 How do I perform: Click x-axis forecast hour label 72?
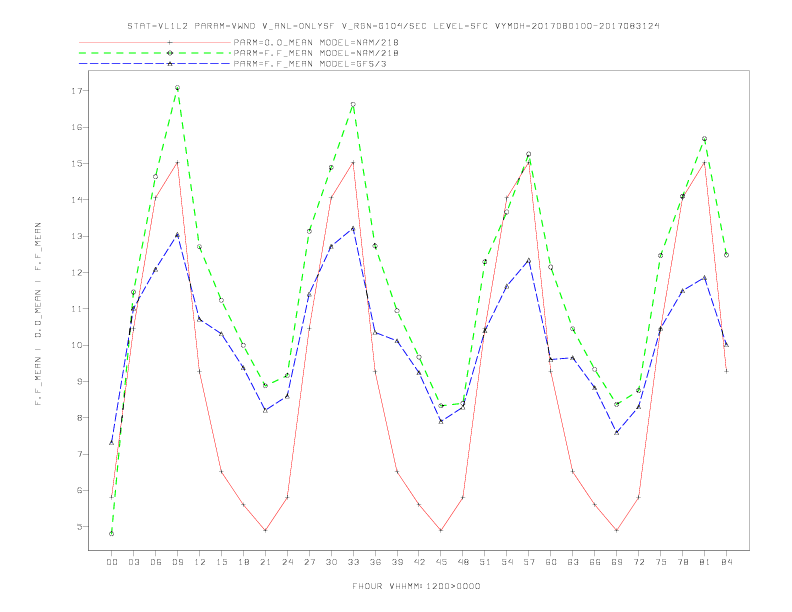638,562
